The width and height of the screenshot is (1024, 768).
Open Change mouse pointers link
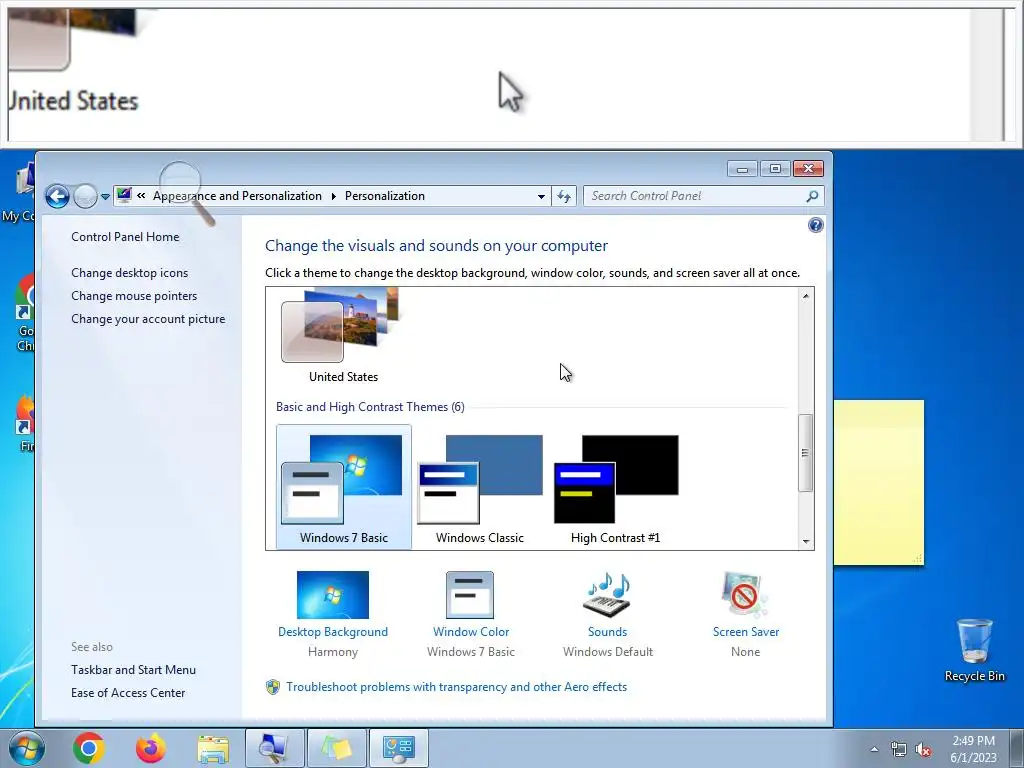134,296
